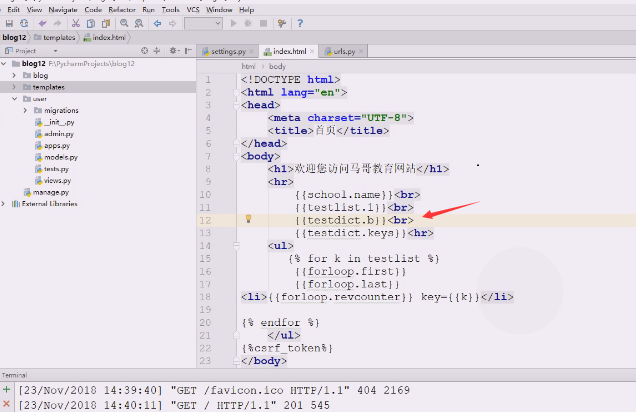Click the Forward navigation arrow
The image size is (636, 412).
click(x=172, y=24)
